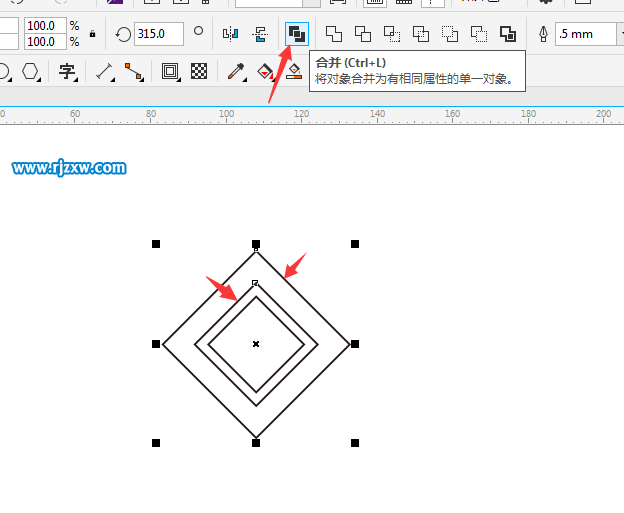Expand the Dimension tool flyout arrow
624x513 pixels.
click(113, 80)
